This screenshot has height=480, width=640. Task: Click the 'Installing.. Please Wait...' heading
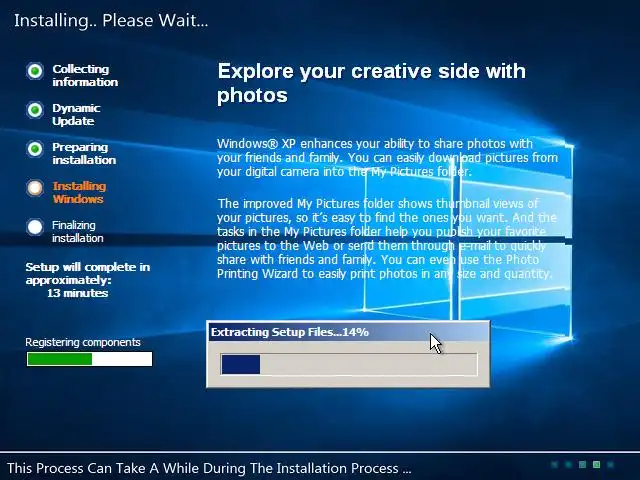tap(111, 20)
